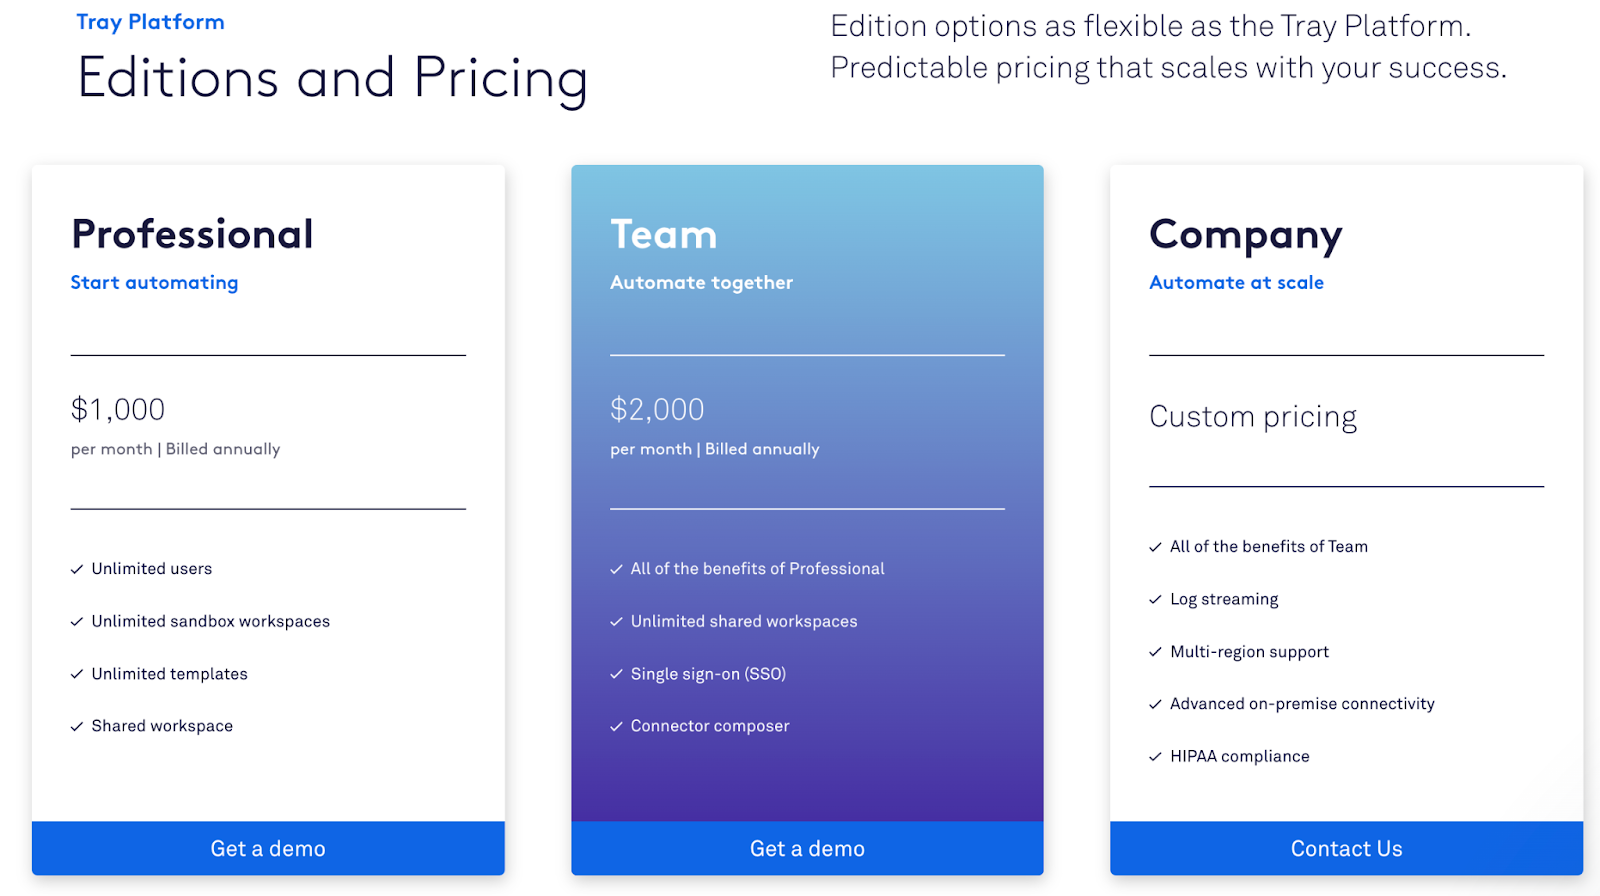Image resolution: width=1600 pixels, height=896 pixels.
Task: Click the $2,000 Team price
Action: tap(657, 409)
